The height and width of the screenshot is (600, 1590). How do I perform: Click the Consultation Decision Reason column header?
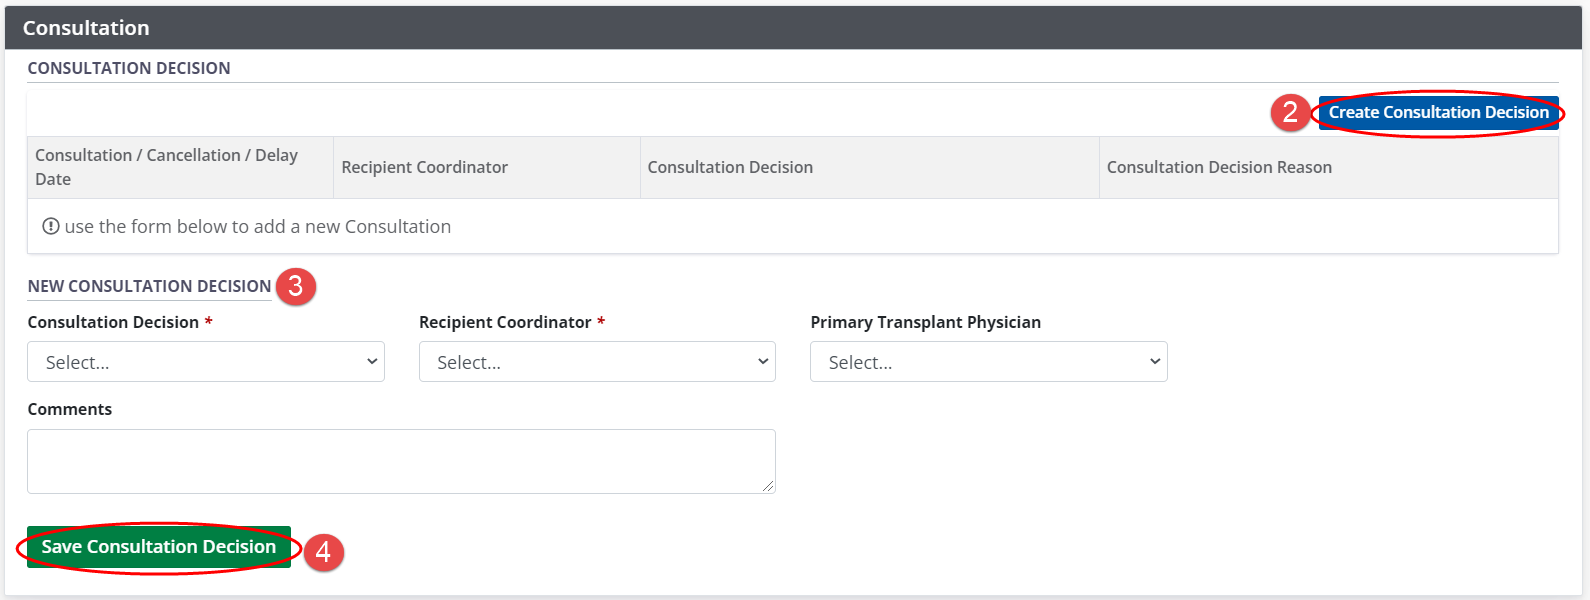click(x=1219, y=167)
